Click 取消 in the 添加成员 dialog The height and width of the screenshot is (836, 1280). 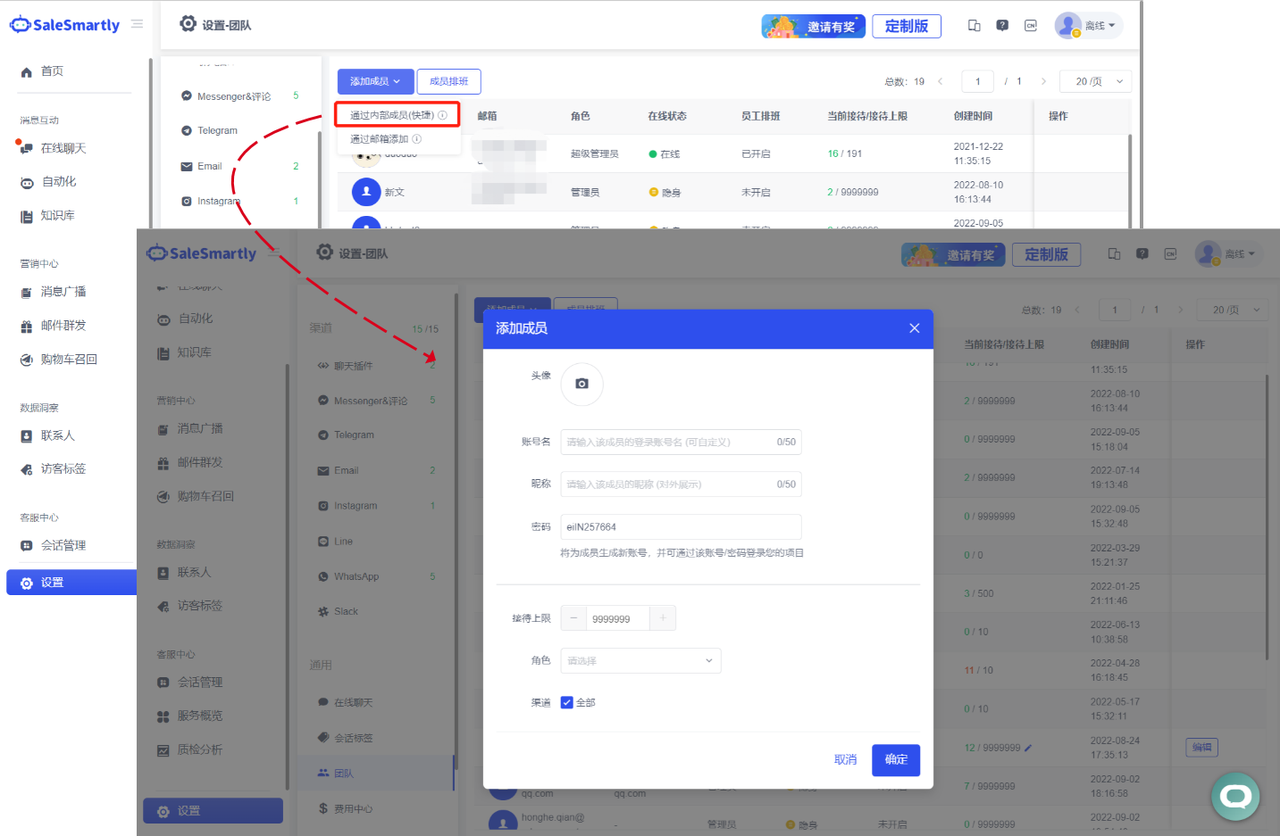[845, 760]
